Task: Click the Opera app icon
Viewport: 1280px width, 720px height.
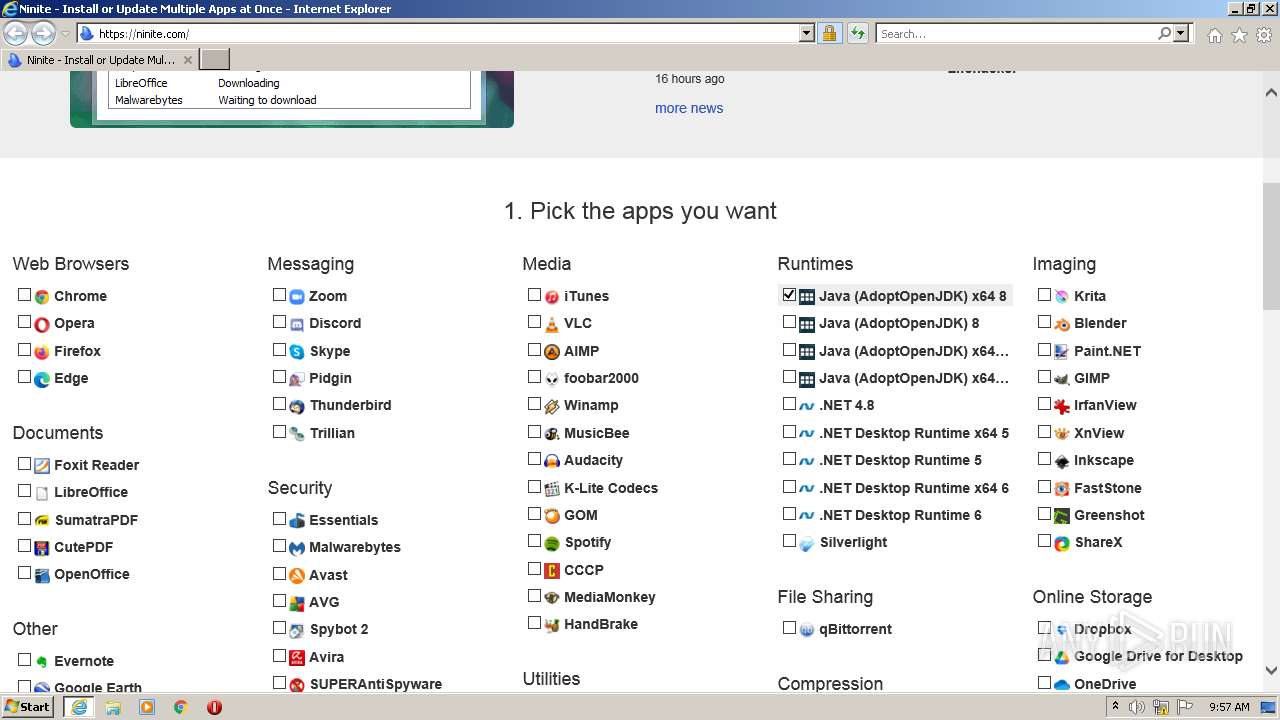Action: tap(42, 324)
